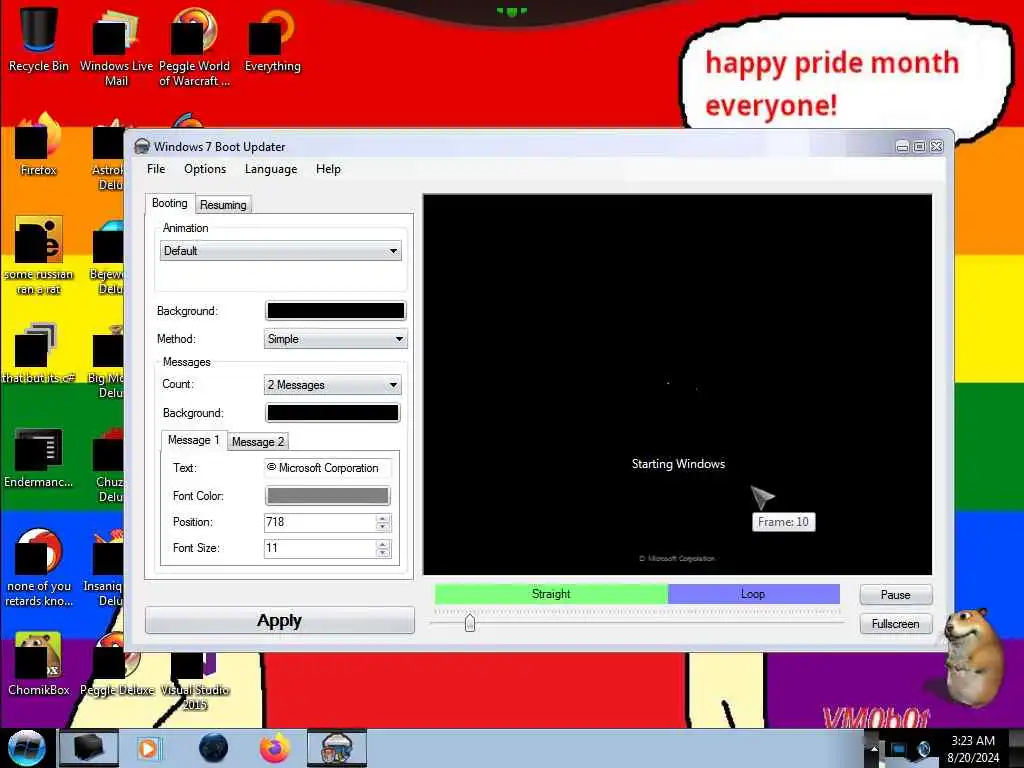Click the taskbar clock showing 3:23 AM
This screenshot has height=768, width=1024.
(973, 749)
